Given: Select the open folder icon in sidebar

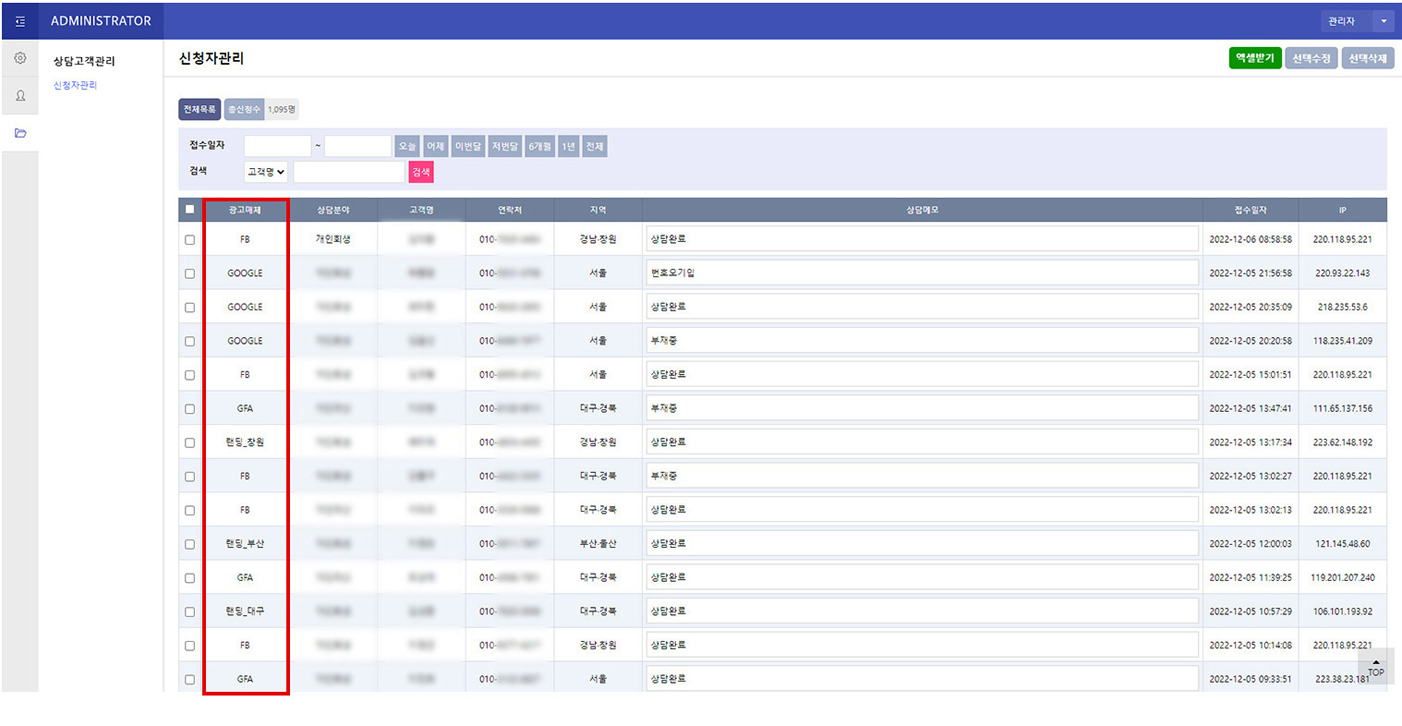Looking at the screenshot, I should [x=20, y=133].
